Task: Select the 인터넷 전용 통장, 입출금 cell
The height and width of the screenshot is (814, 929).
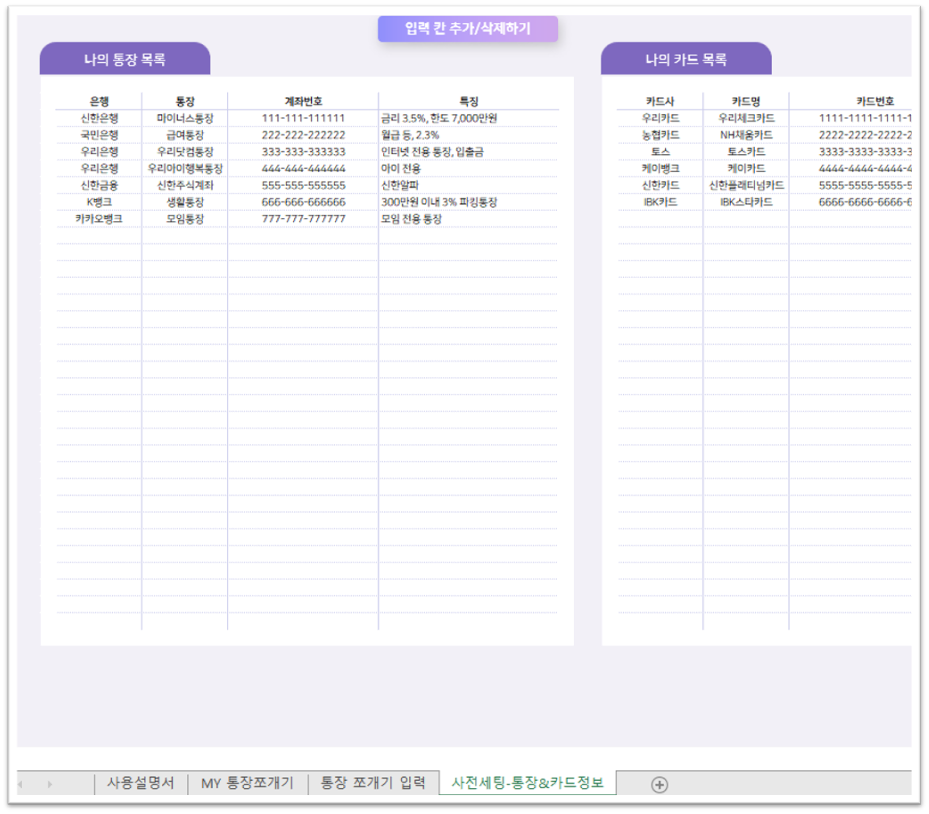Action: pyautogui.click(x=469, y=152)
